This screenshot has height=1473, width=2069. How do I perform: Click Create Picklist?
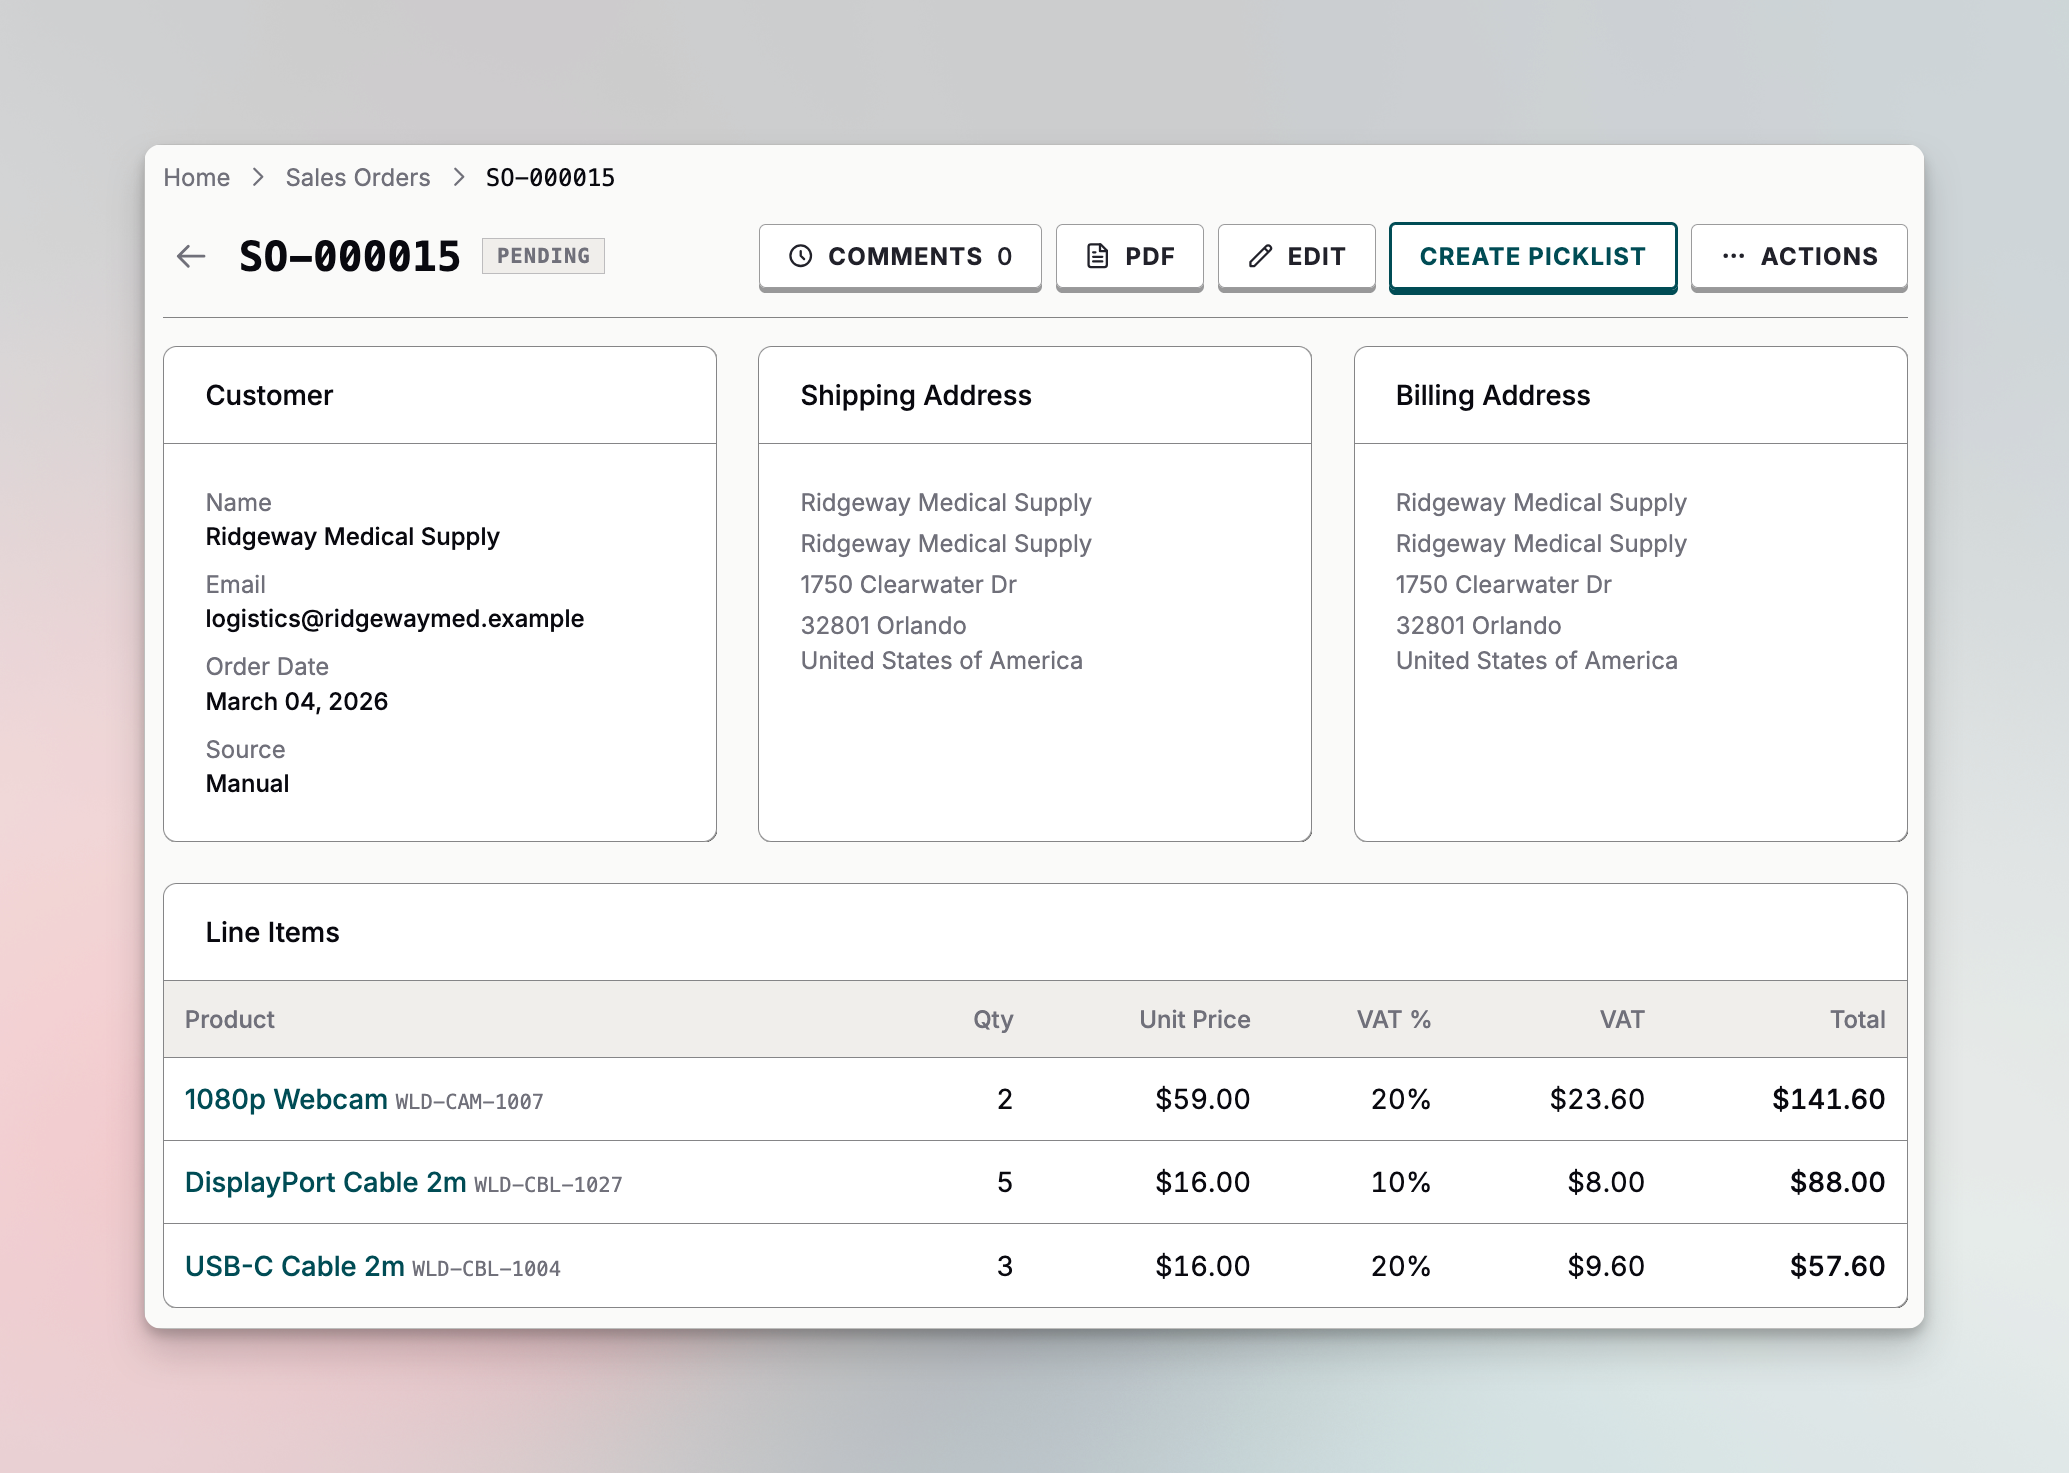pos(1531,256)
